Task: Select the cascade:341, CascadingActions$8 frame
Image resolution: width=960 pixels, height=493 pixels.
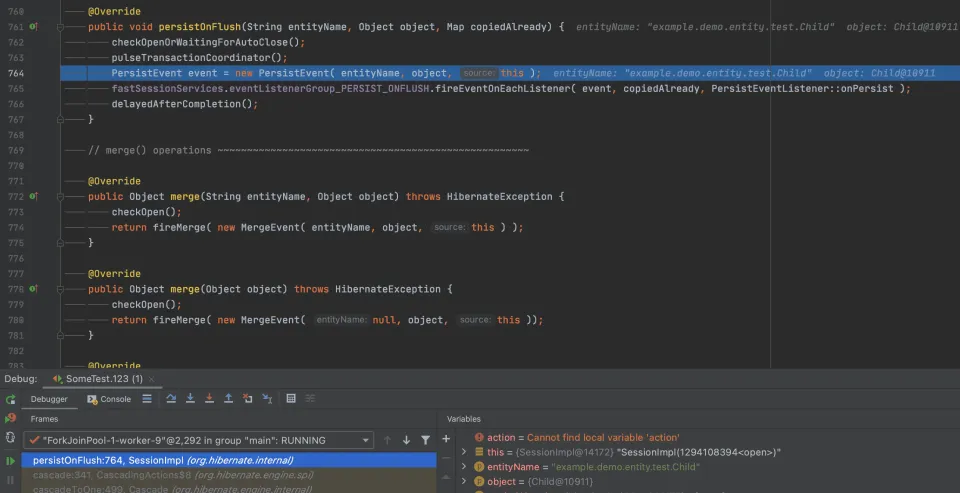Action: click(x=229, y=475)
